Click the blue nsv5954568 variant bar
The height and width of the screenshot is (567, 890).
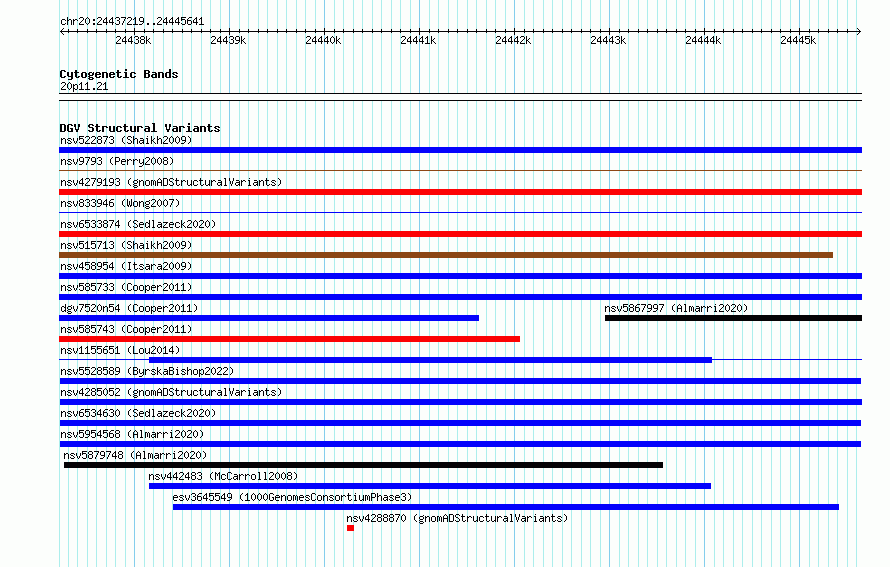[460, 444]
